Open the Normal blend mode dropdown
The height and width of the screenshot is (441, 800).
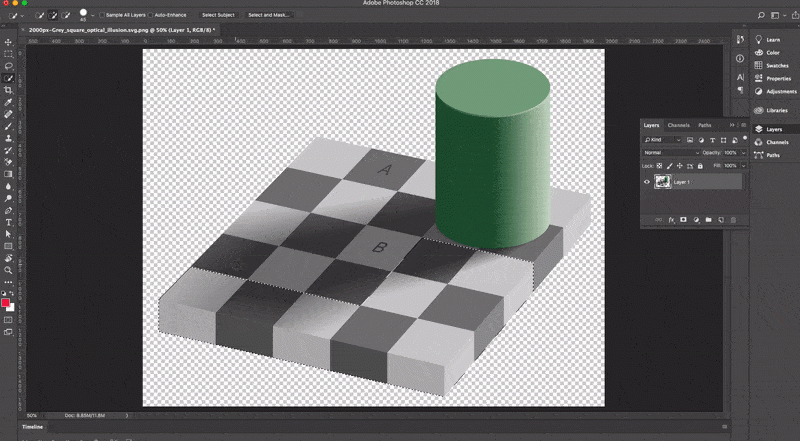coord(670,152)
